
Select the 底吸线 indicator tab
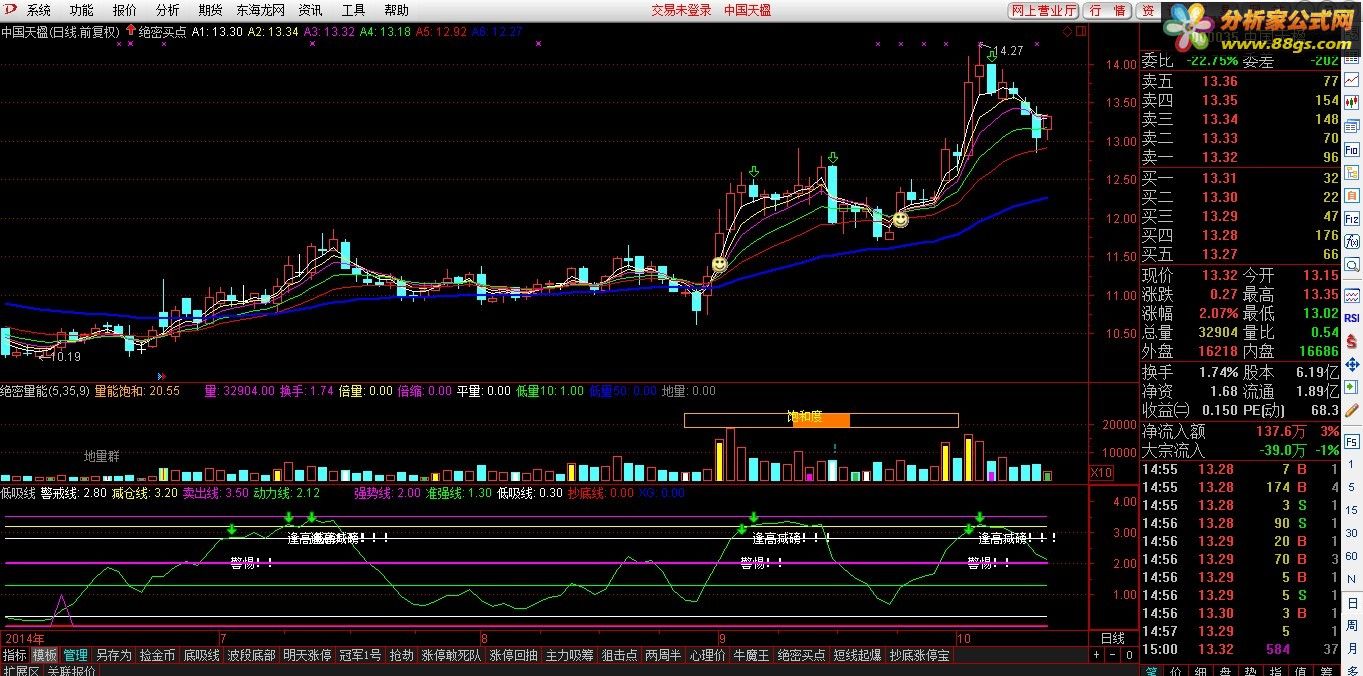tap(201, 655)
